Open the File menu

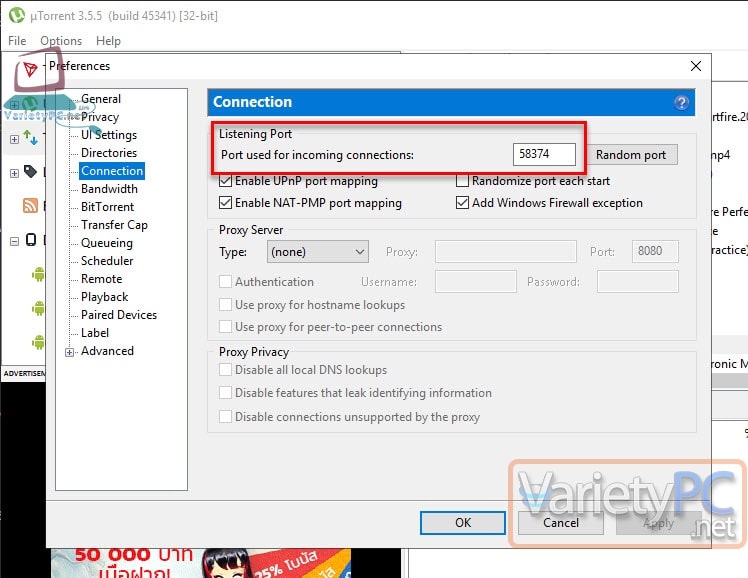click(17, 41)
